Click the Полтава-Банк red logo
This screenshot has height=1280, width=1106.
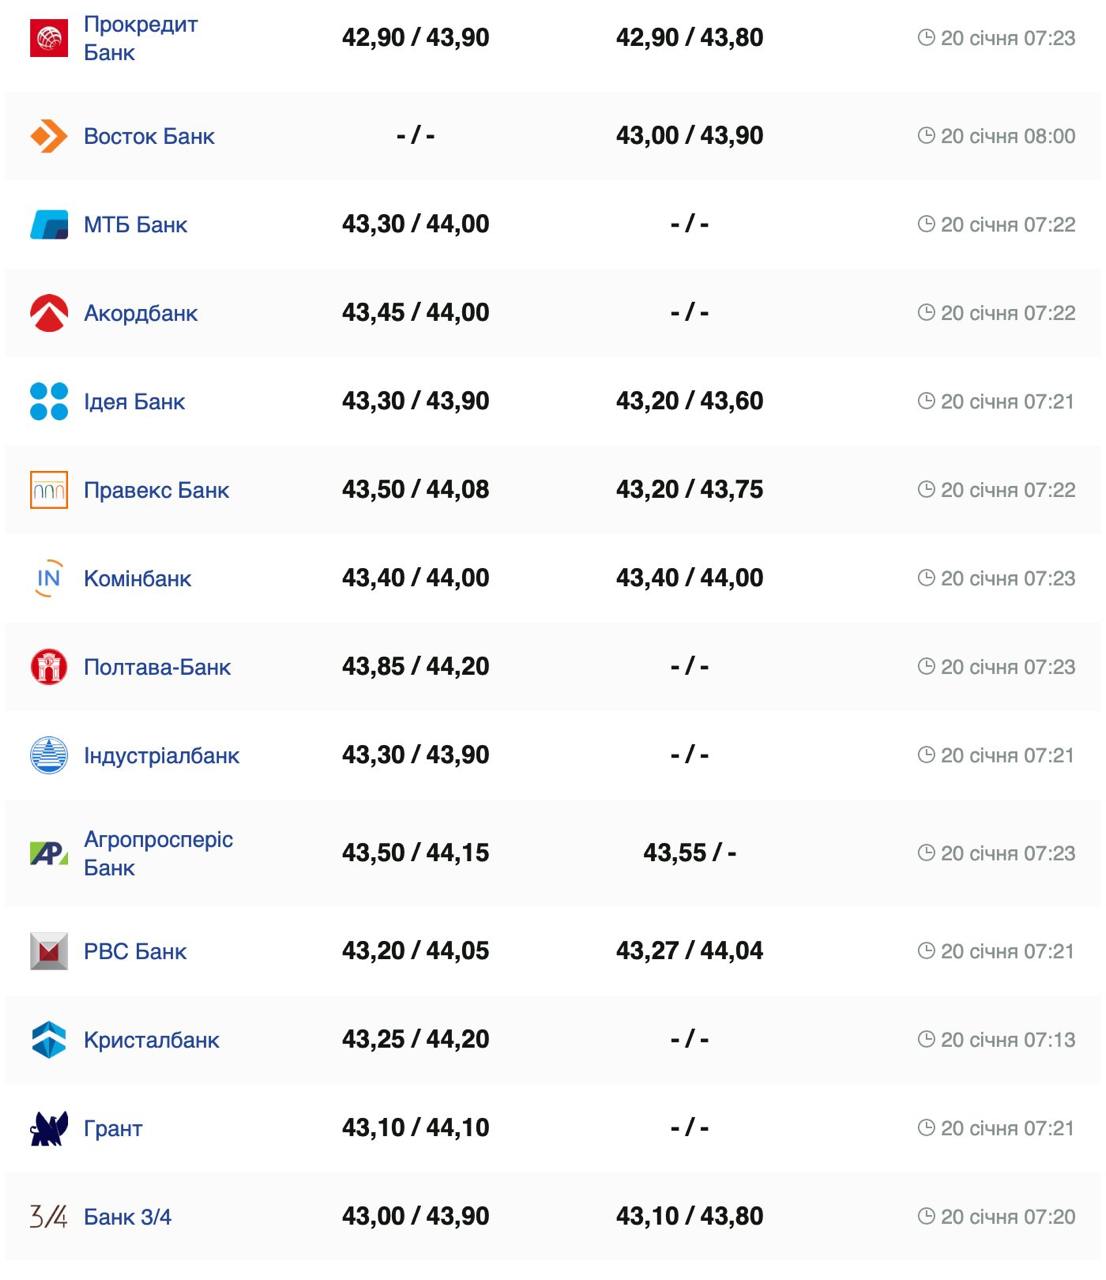pos(49,667)
